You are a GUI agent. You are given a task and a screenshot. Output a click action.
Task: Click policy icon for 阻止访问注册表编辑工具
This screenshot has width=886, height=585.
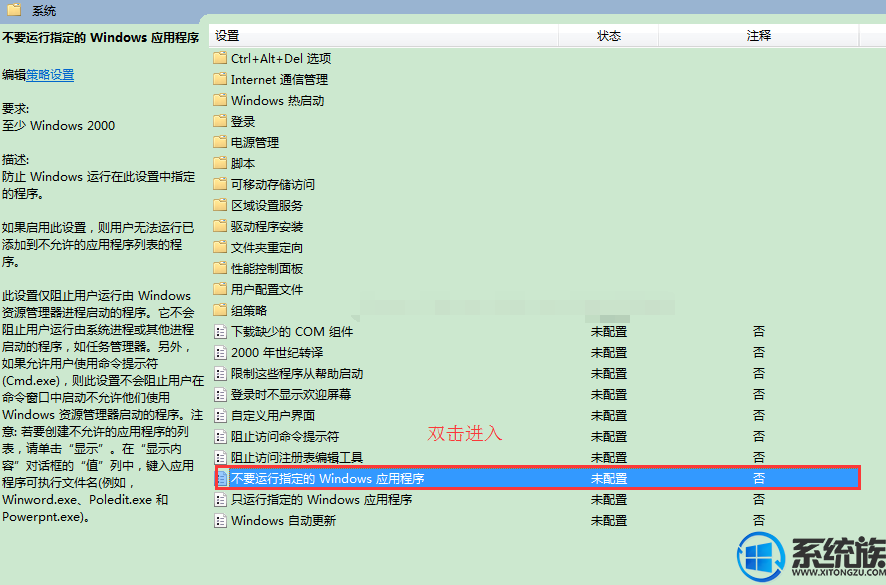(220, 457)
